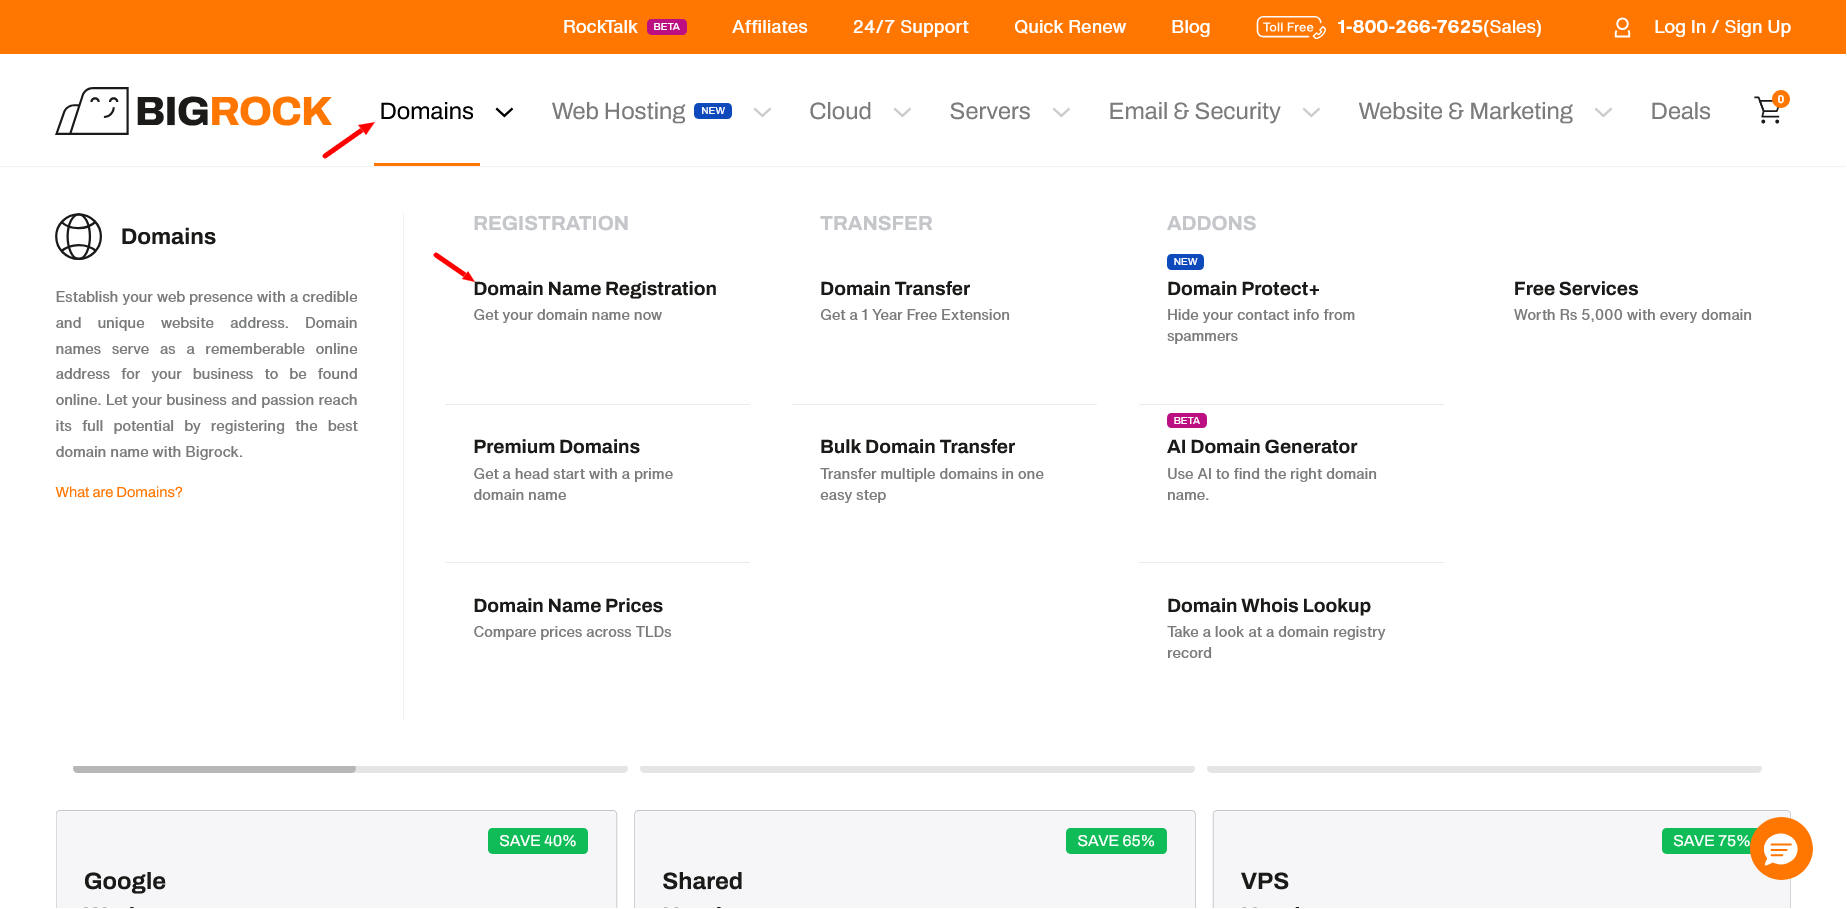
Task: Open the Website & Marketing nav menu
Action: 1465,111
